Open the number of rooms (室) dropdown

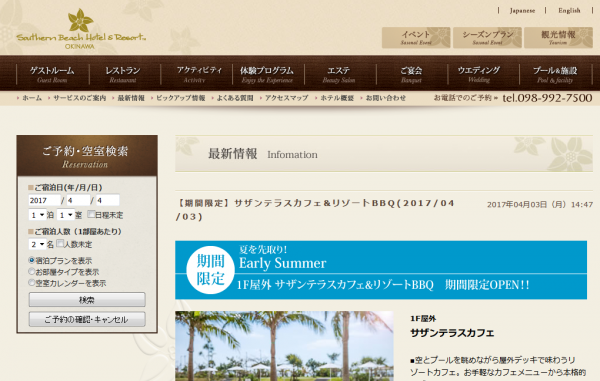tap(66, 215)
